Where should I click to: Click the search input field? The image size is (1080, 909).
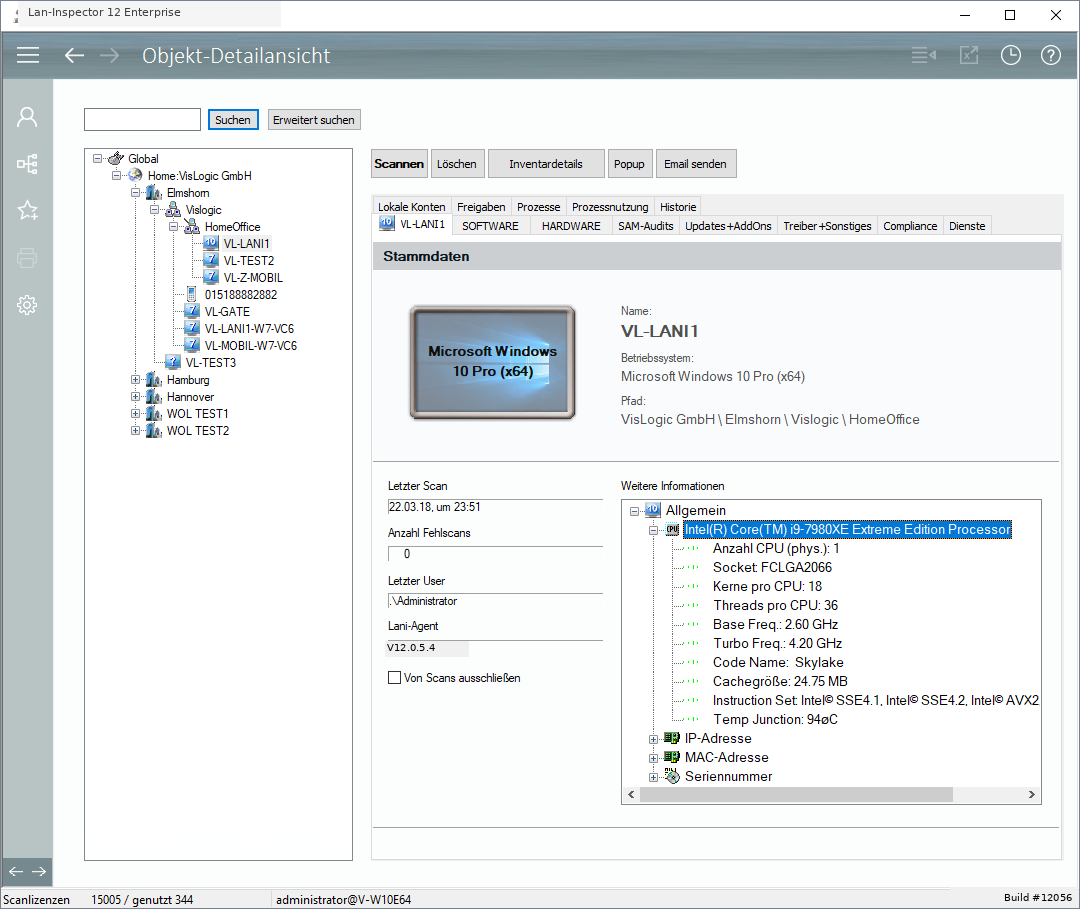143,119
